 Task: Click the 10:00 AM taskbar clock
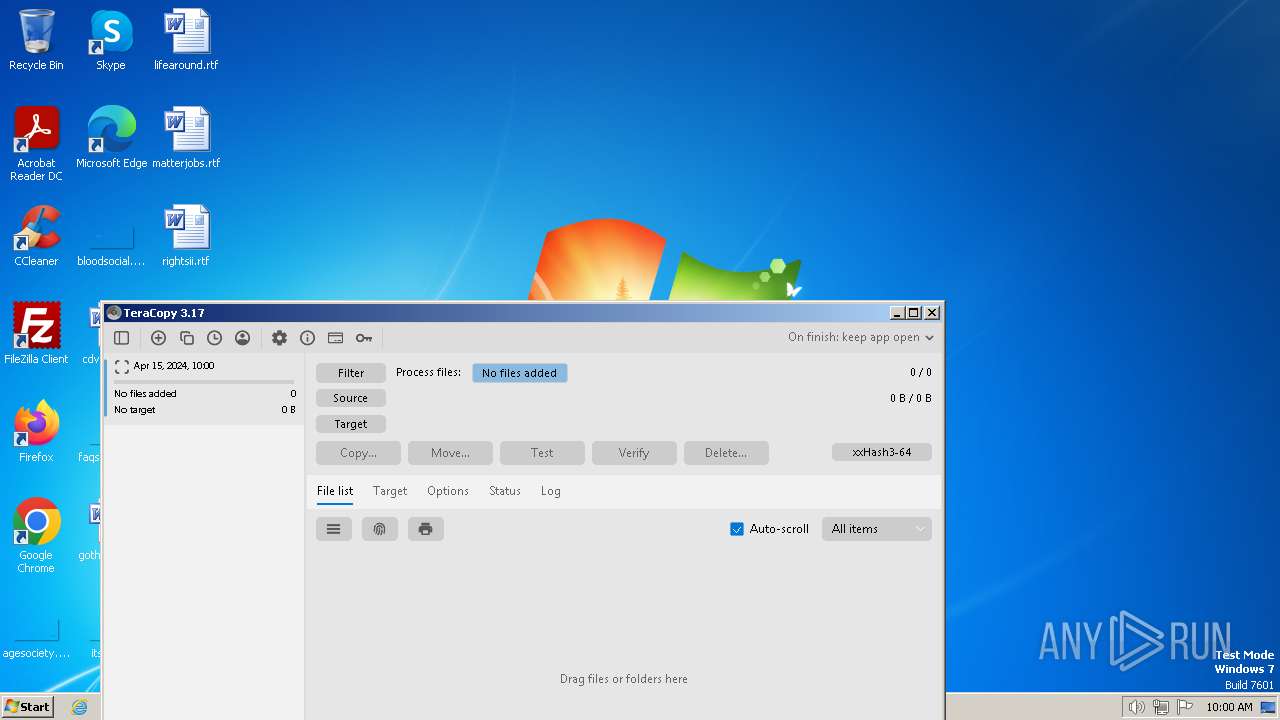coord(1229,707)
